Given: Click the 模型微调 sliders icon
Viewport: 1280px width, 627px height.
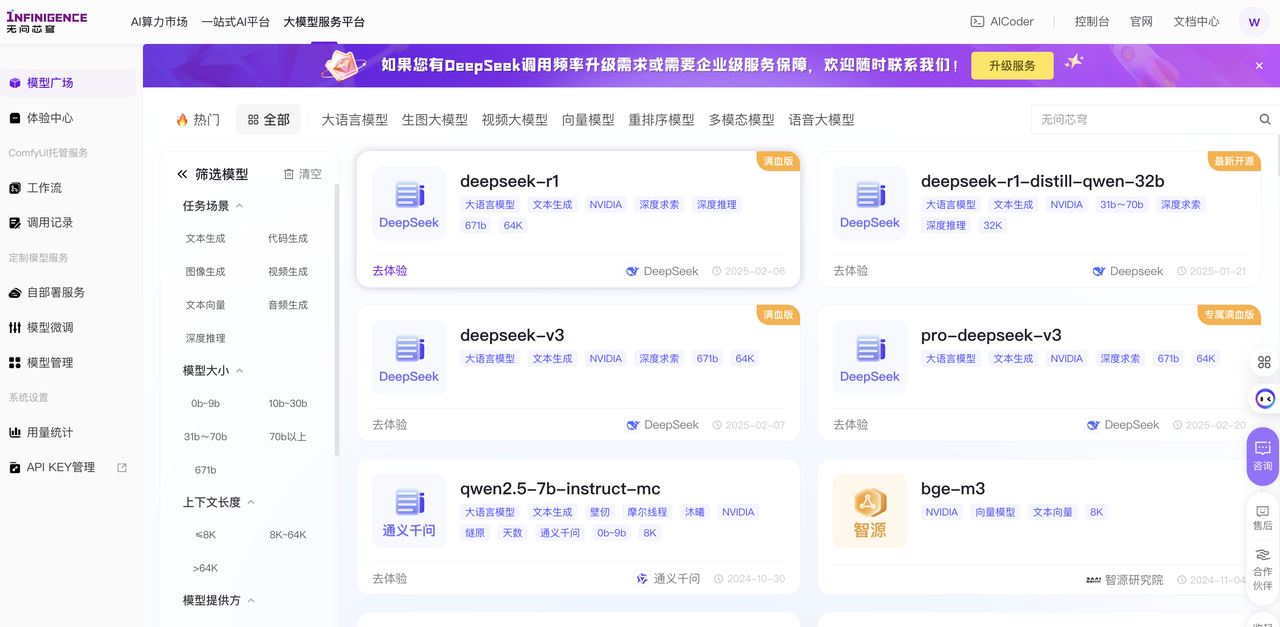Looking at the screenshot, I should pos(15,328).
